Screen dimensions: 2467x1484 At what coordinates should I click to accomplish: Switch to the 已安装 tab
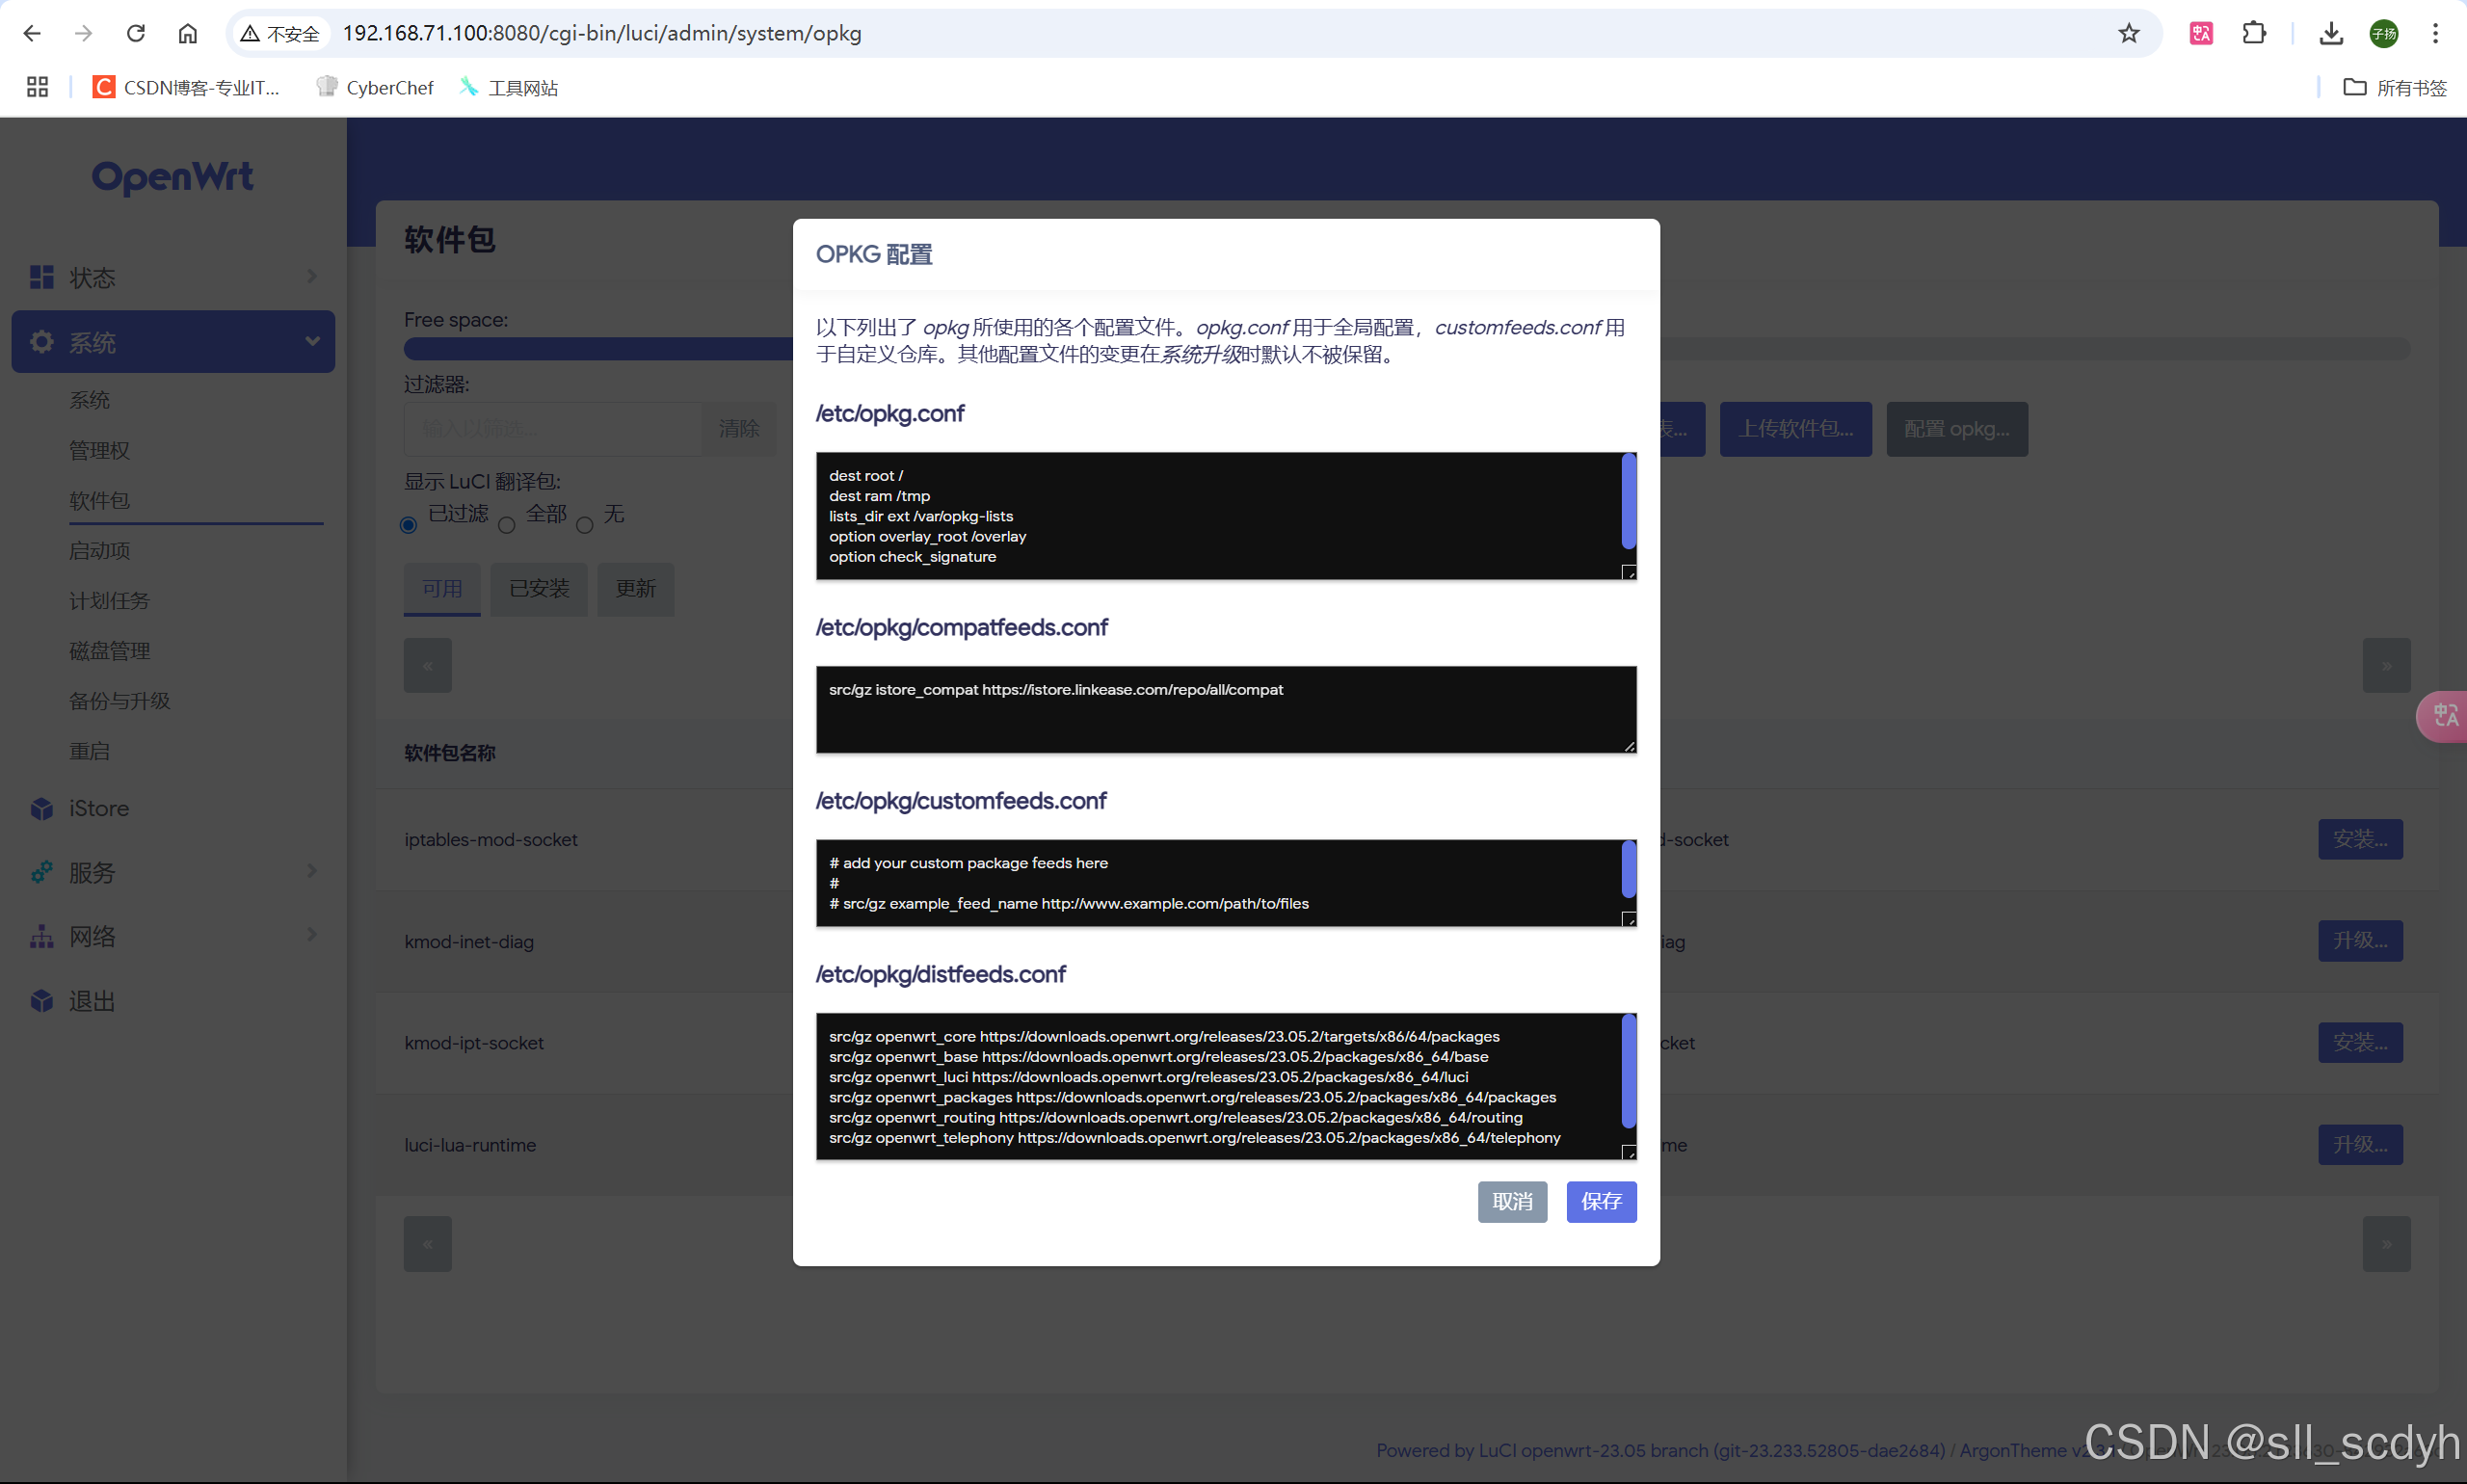tap(539, 588)
